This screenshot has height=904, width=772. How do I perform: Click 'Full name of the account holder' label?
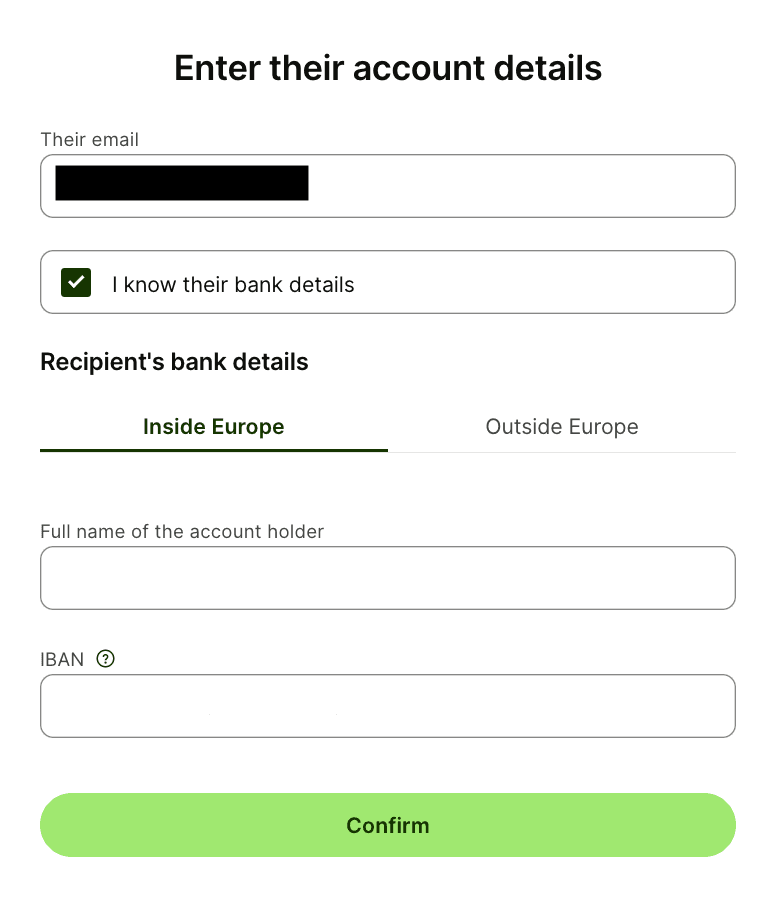coord(182,532)
